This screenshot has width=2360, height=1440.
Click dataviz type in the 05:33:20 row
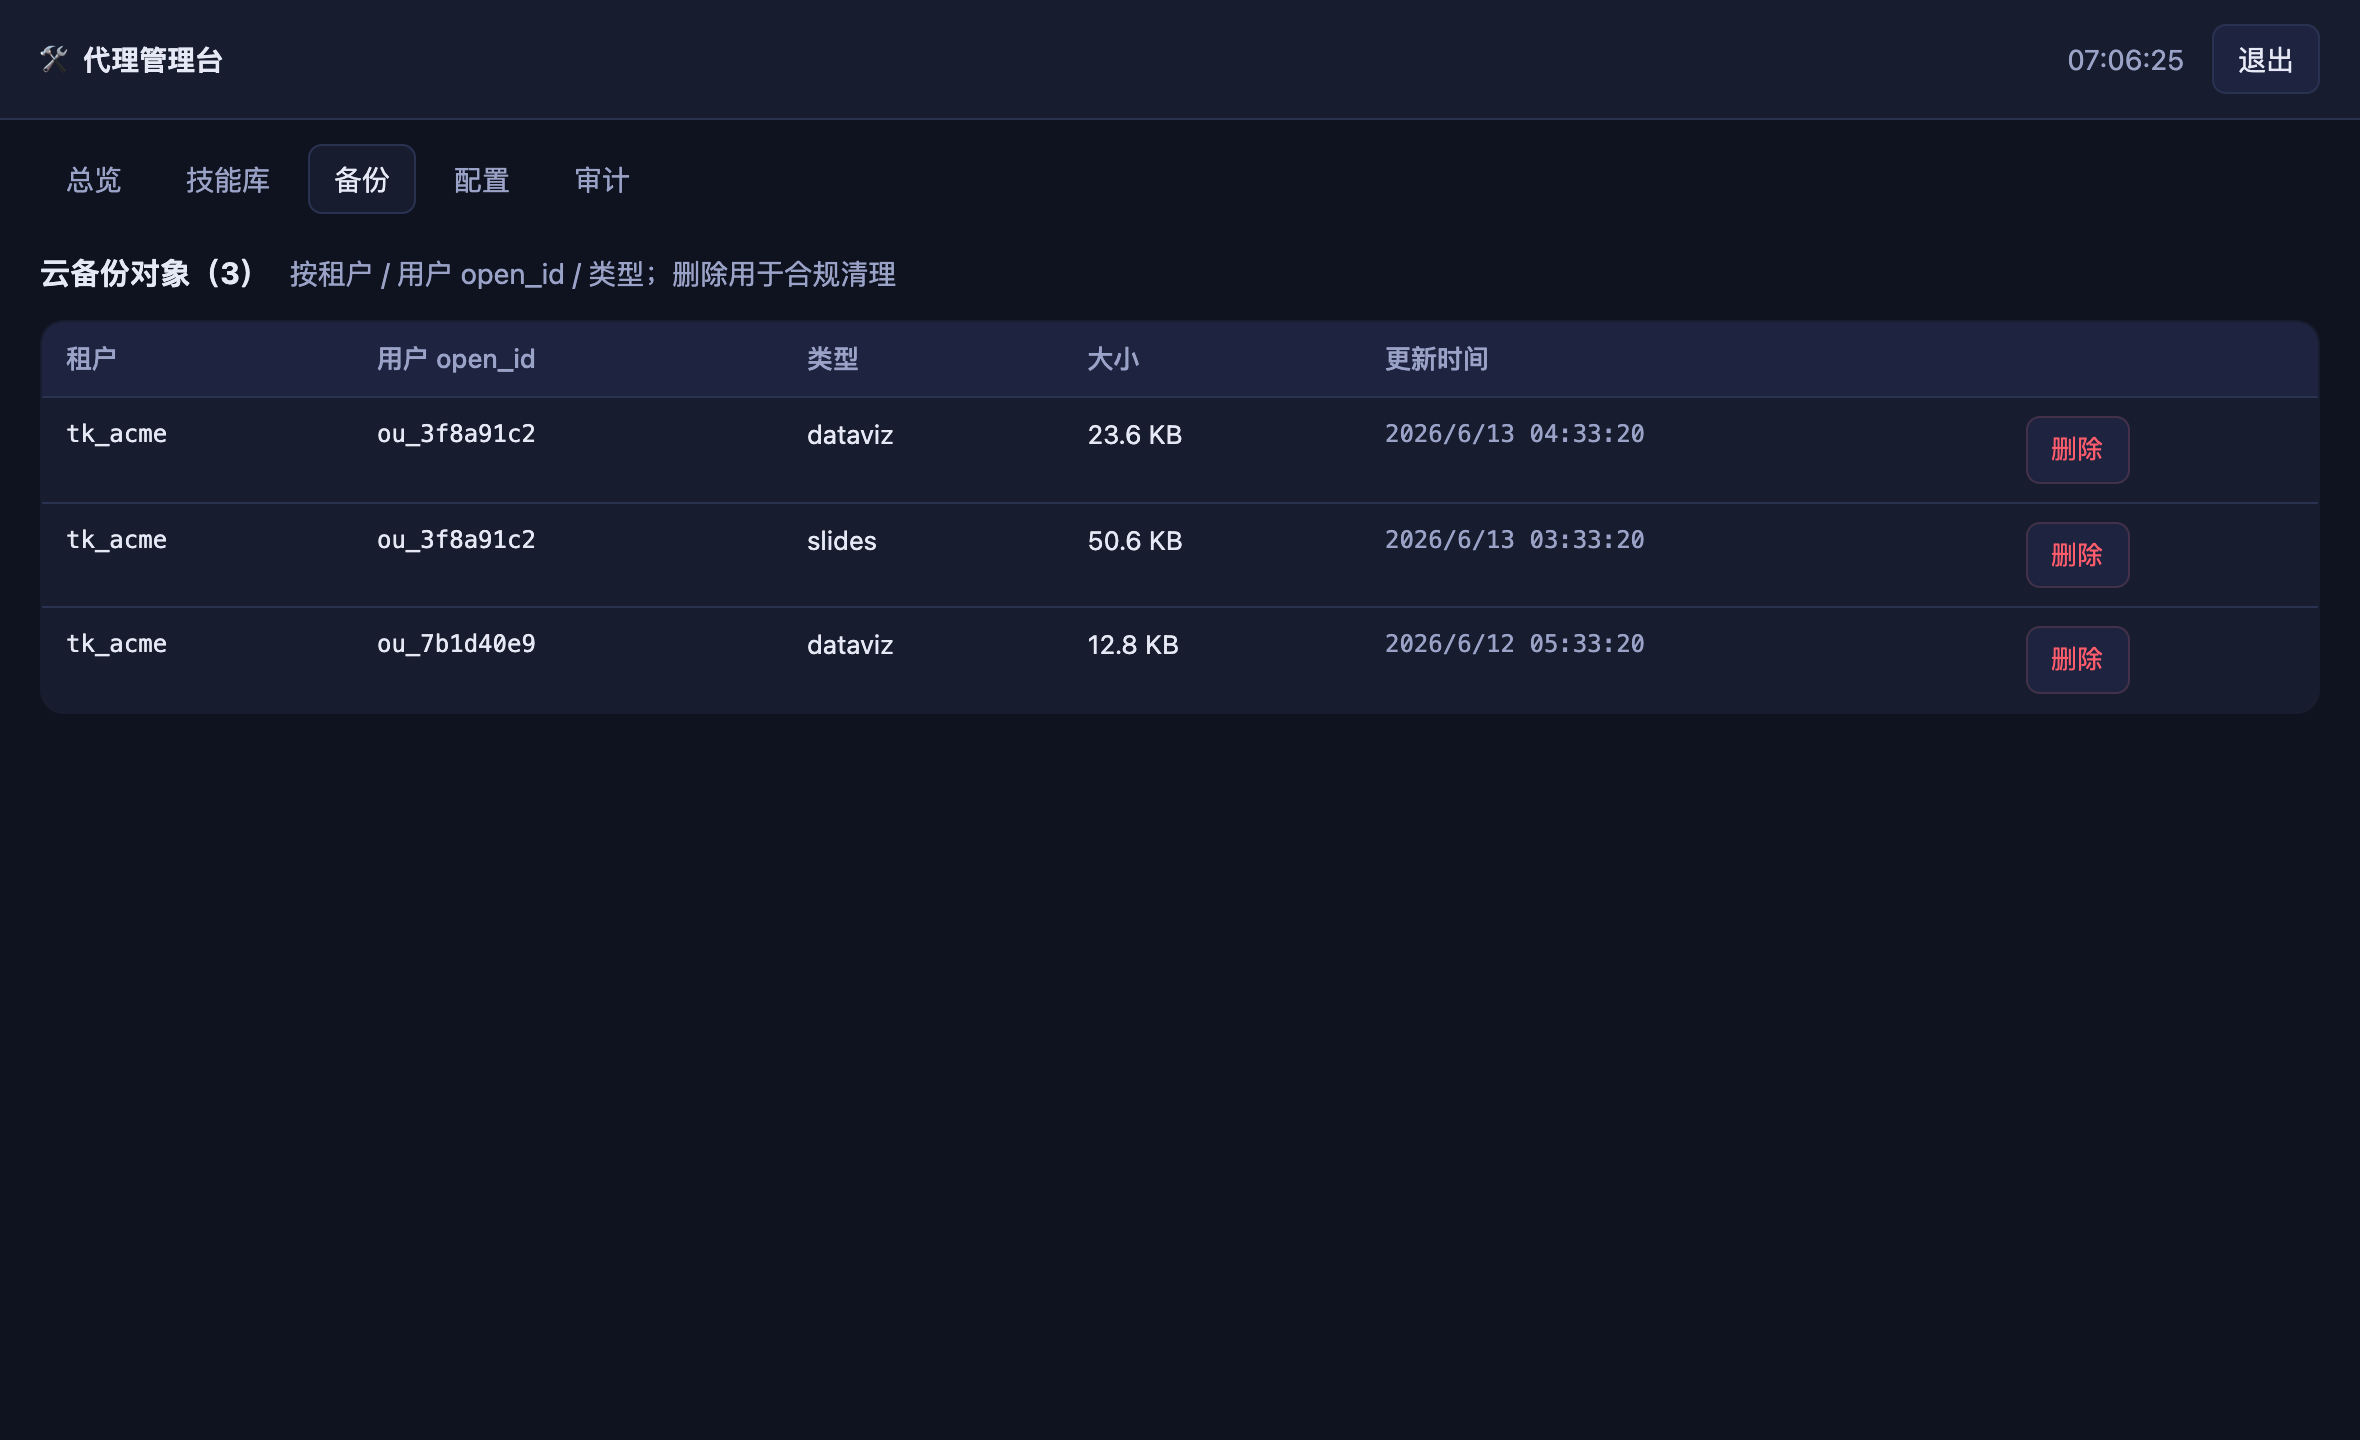(x=850, y=645)
